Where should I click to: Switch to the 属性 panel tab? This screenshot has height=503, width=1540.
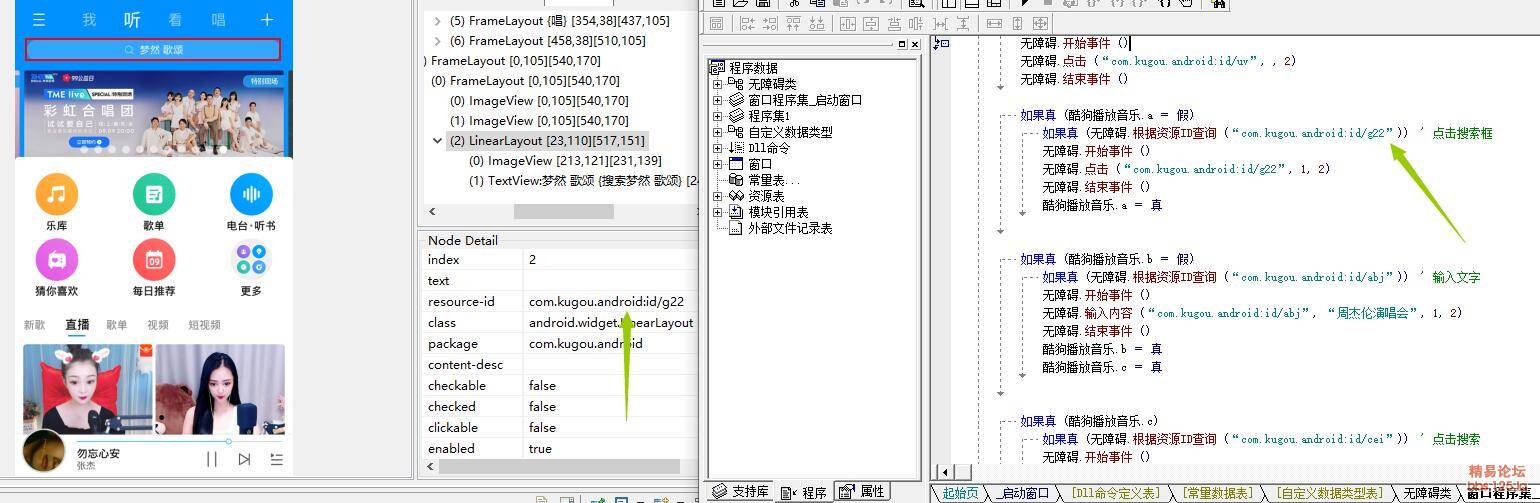[x=862, y=492]
